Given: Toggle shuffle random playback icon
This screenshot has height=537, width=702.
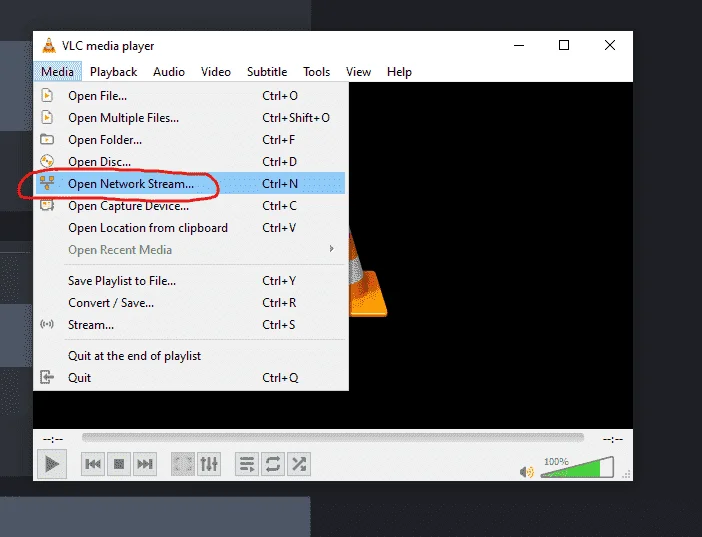Looking at the screenshot, I should point(299,464).
